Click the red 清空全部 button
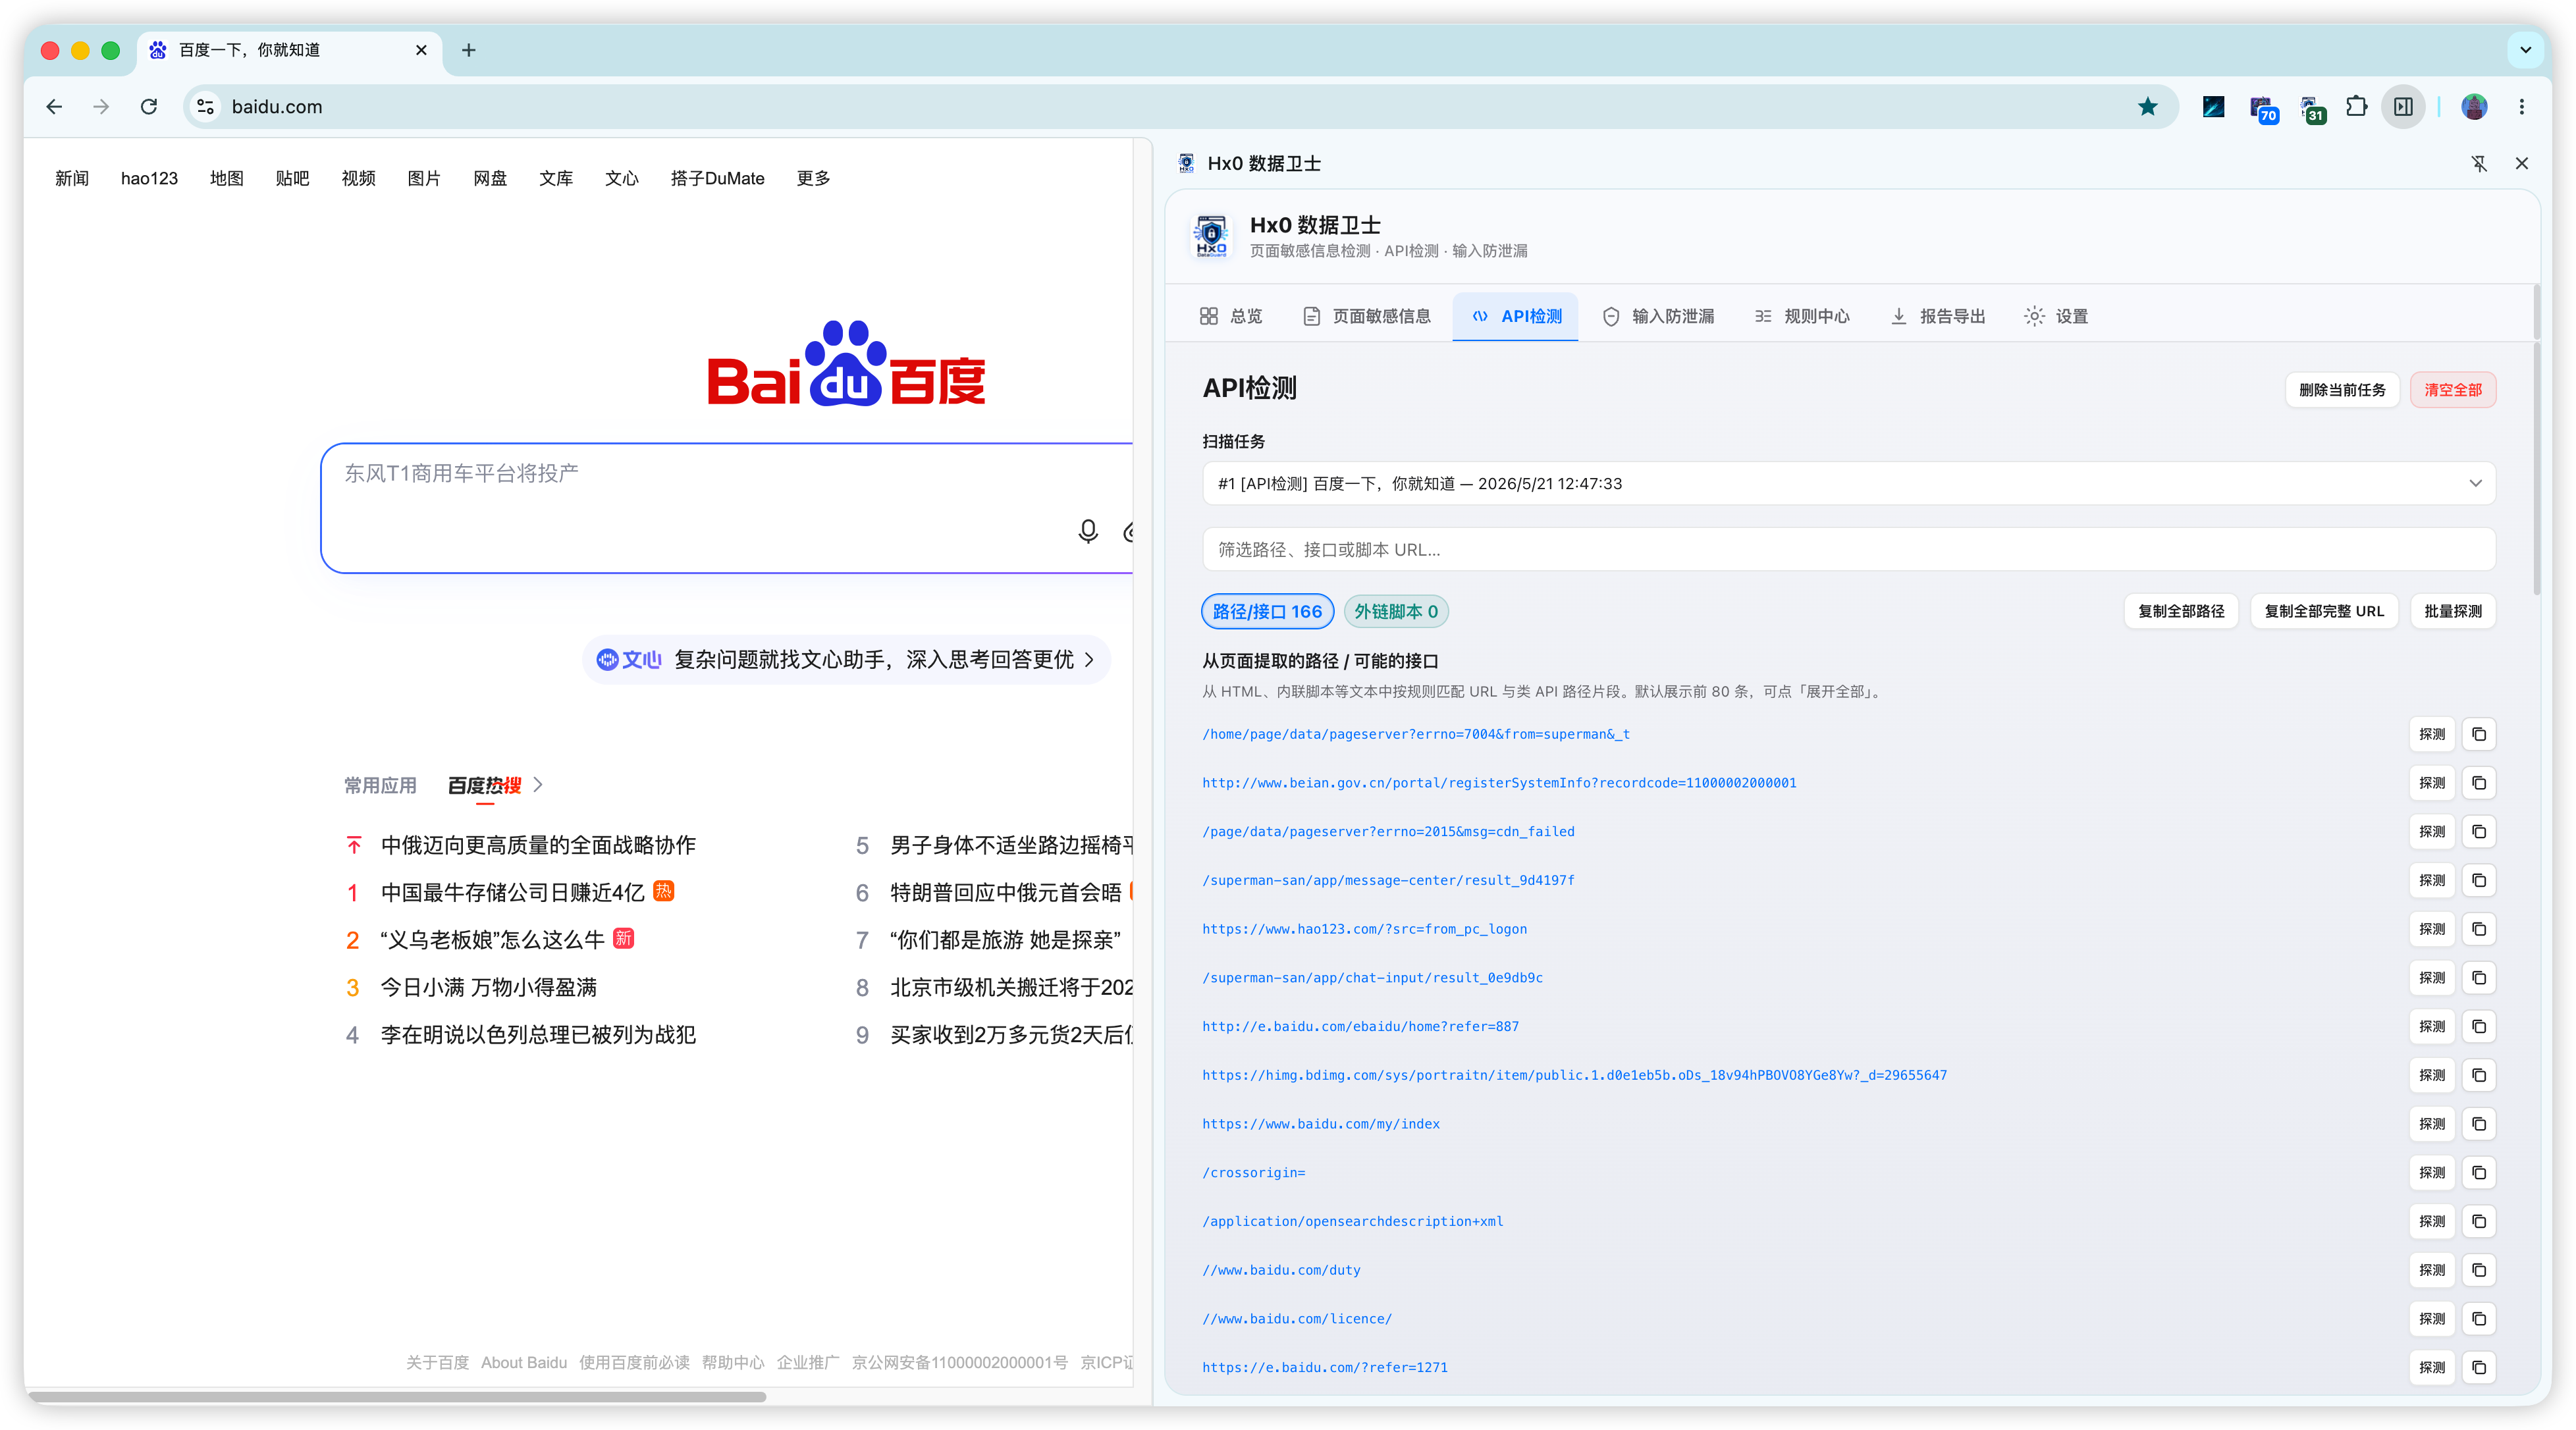This screenshot has width=2576, height=1430. (x=2453, y=390)
